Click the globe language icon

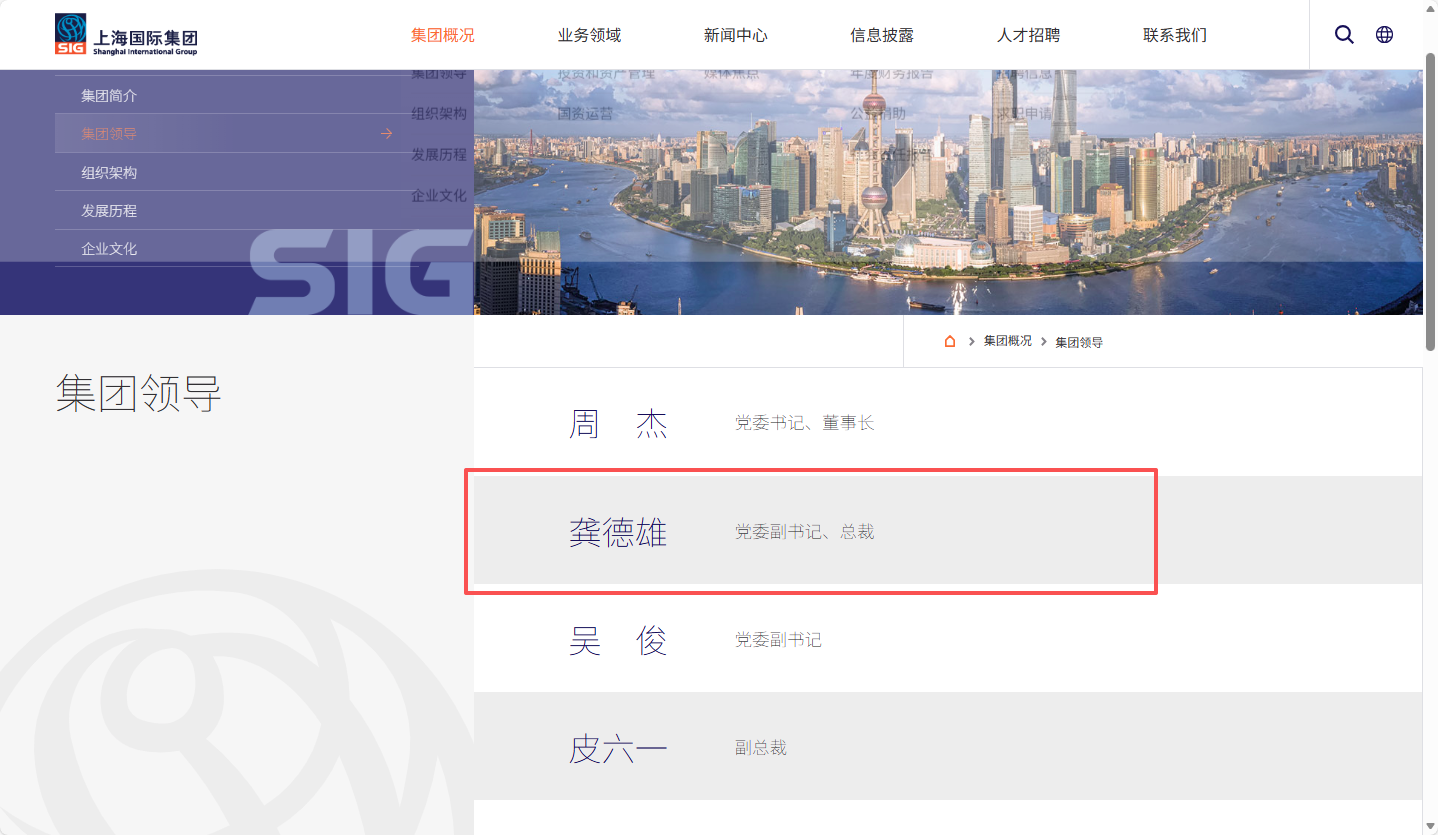(x=1384, y=35)
